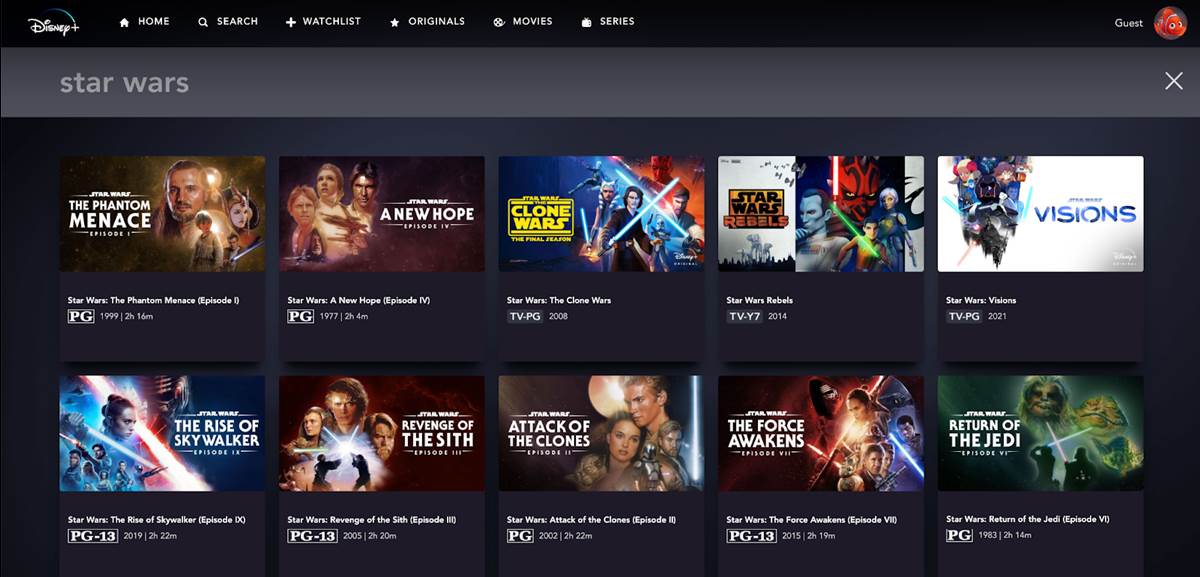Select the A New Hope poster
The height and width of the screenshot is (577, 1200).
click(381, 214)
